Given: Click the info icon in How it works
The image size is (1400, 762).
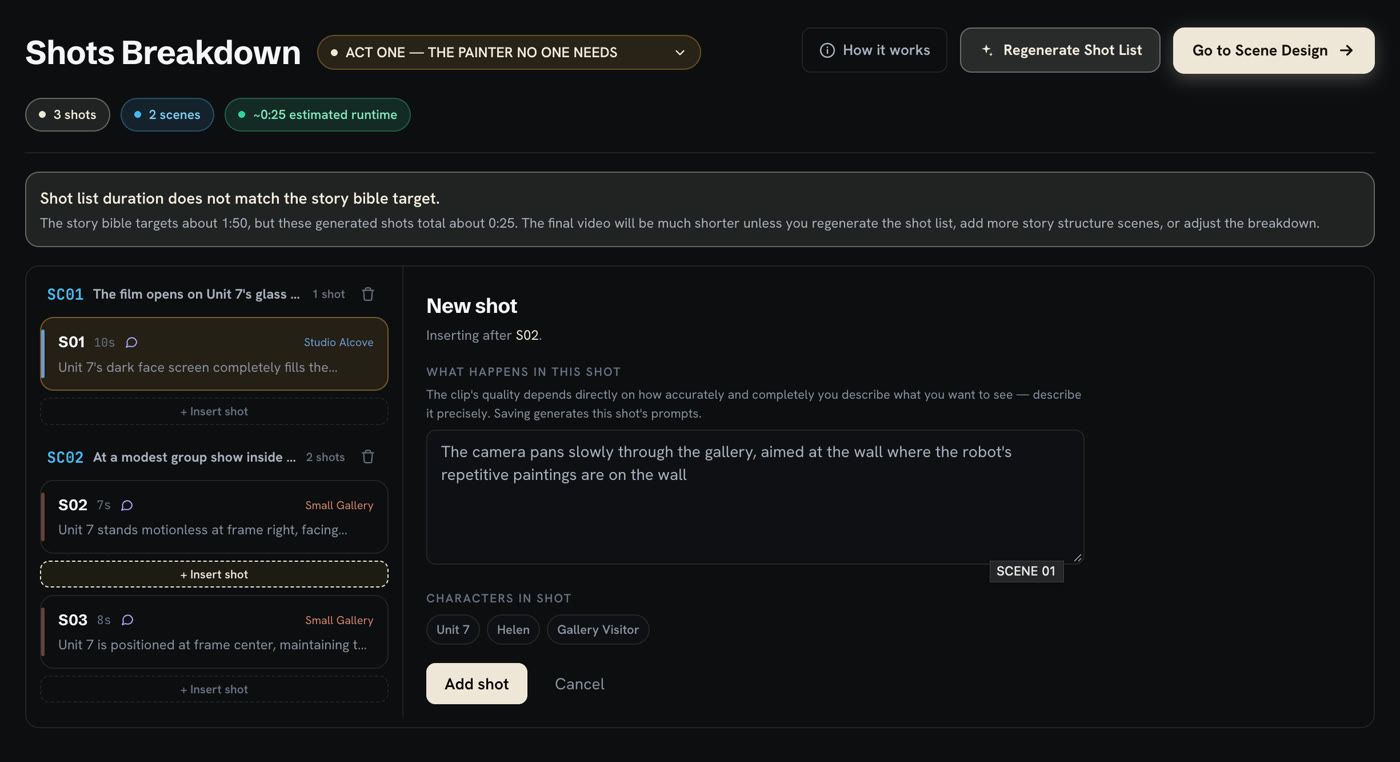Looking at the screenshot, I should (827, 50).
